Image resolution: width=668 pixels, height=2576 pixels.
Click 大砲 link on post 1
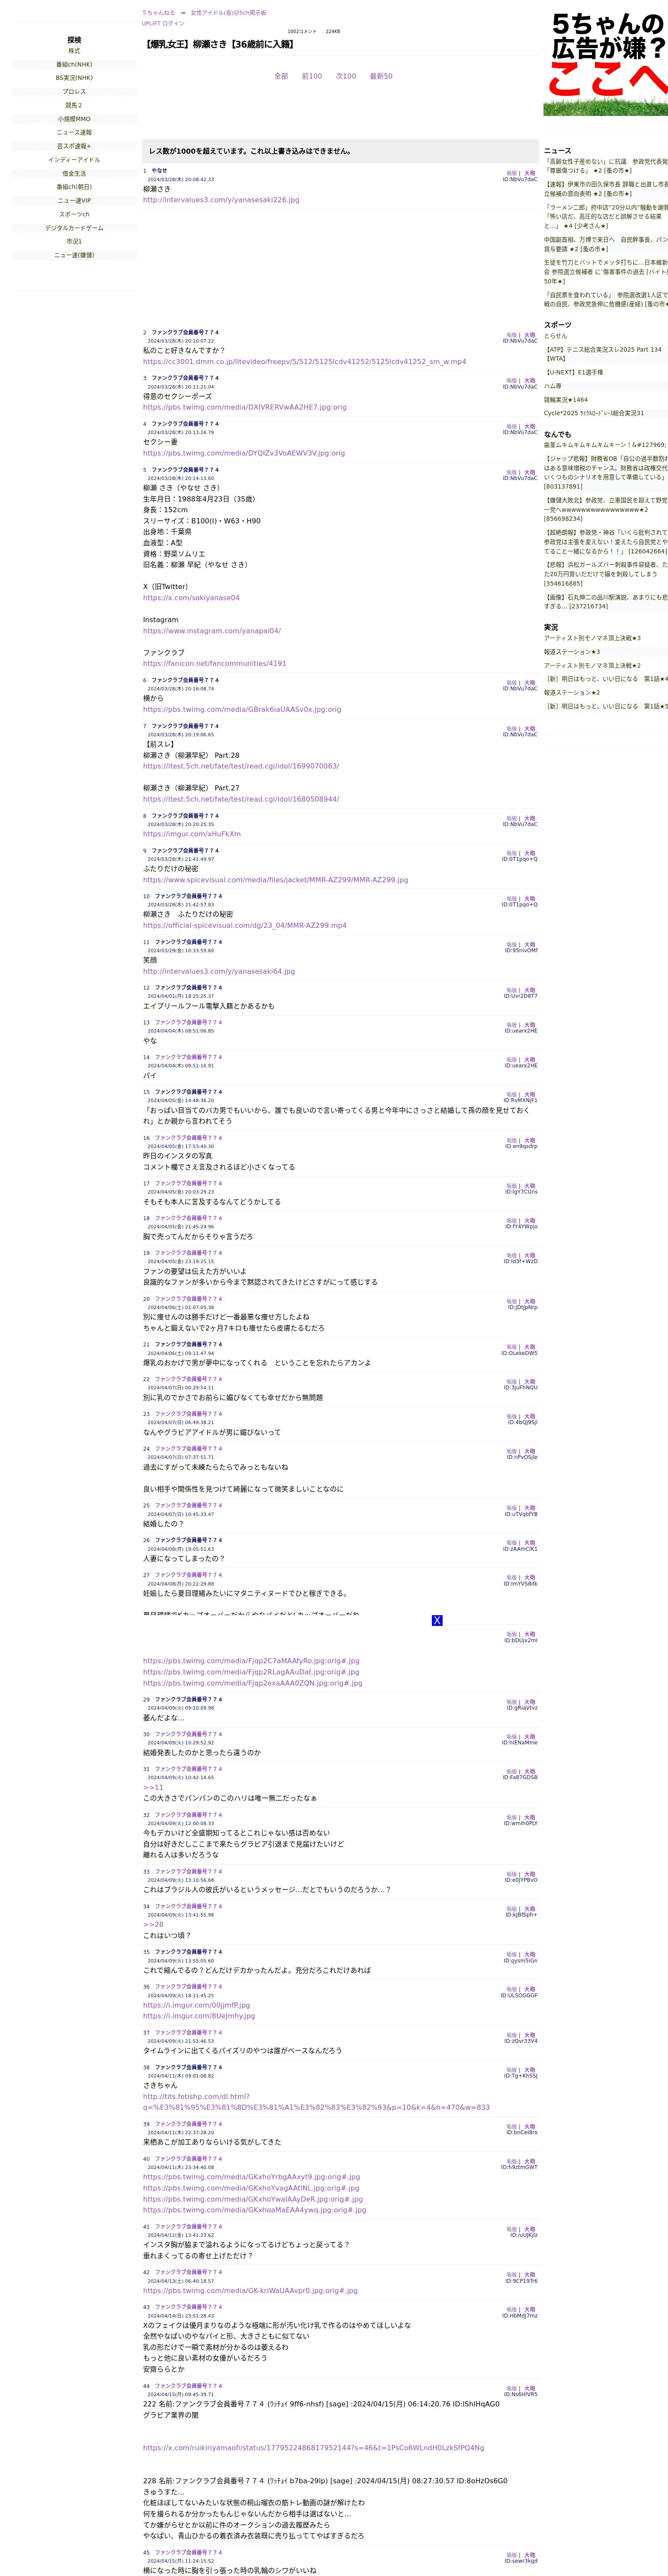(530, 173)
